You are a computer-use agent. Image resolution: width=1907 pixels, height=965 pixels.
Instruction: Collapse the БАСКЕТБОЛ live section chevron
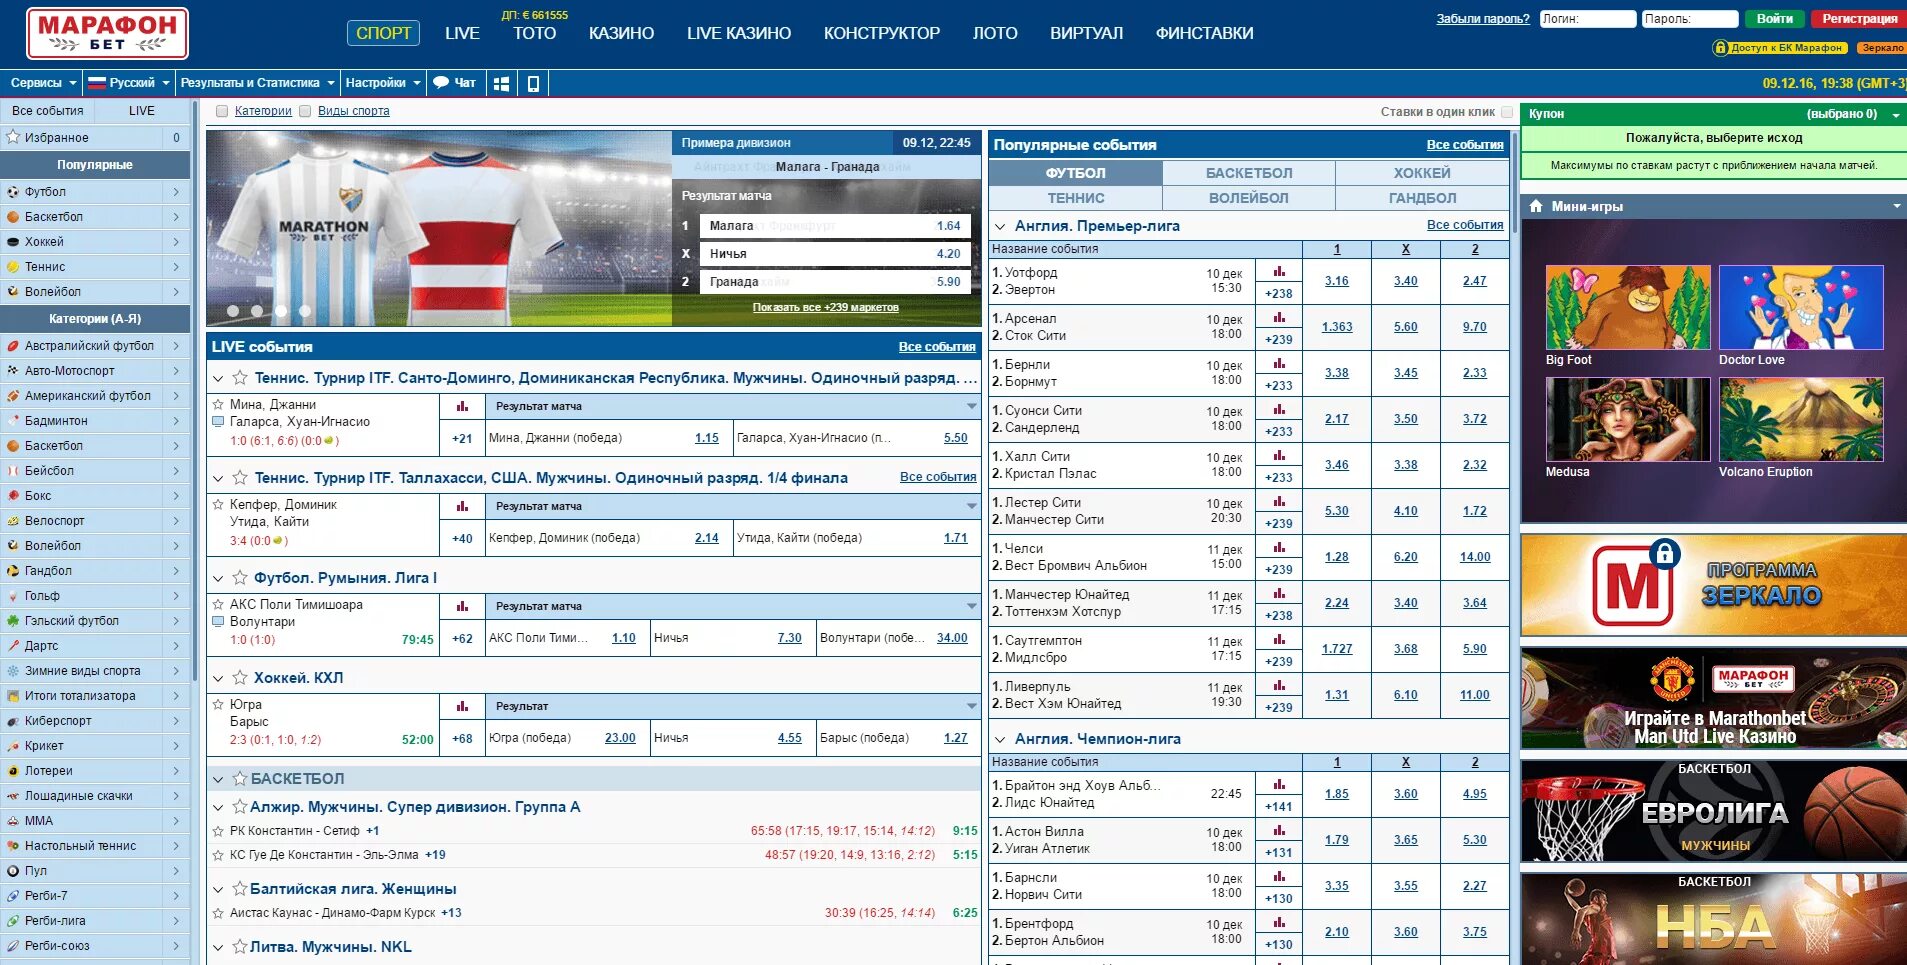(218, 779)
